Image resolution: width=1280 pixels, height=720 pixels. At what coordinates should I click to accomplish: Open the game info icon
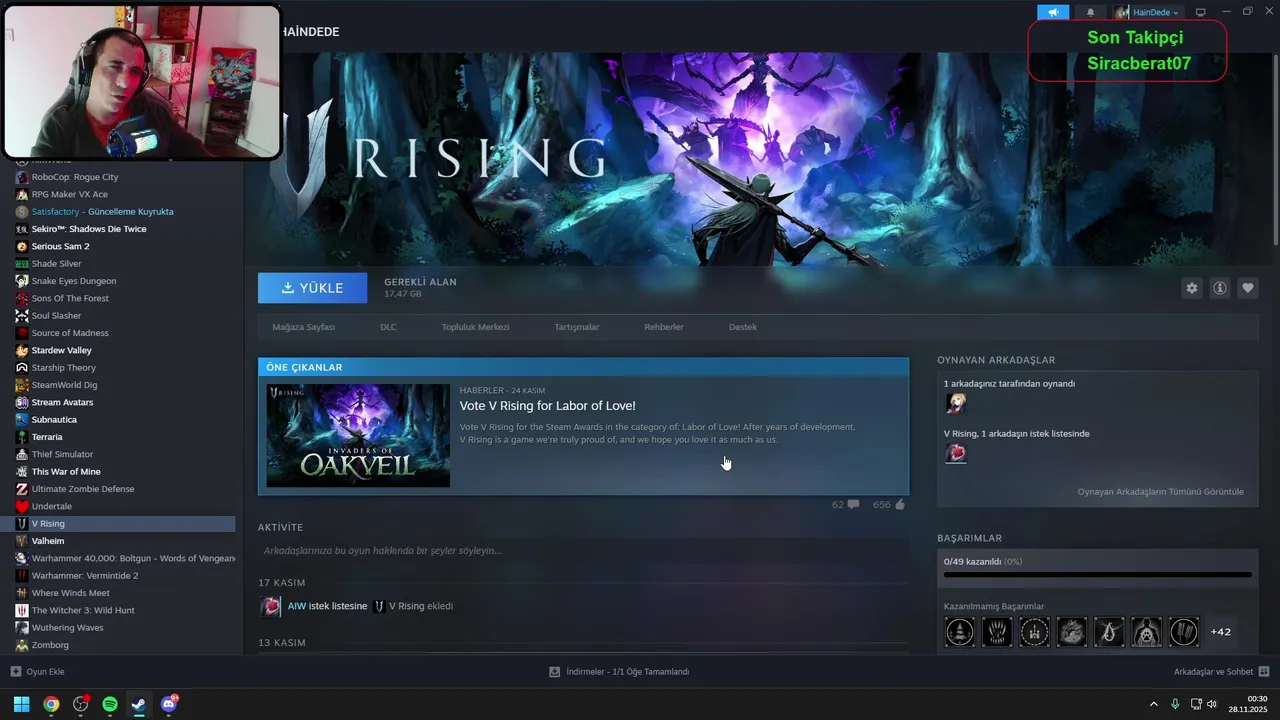pos(1220,288)
